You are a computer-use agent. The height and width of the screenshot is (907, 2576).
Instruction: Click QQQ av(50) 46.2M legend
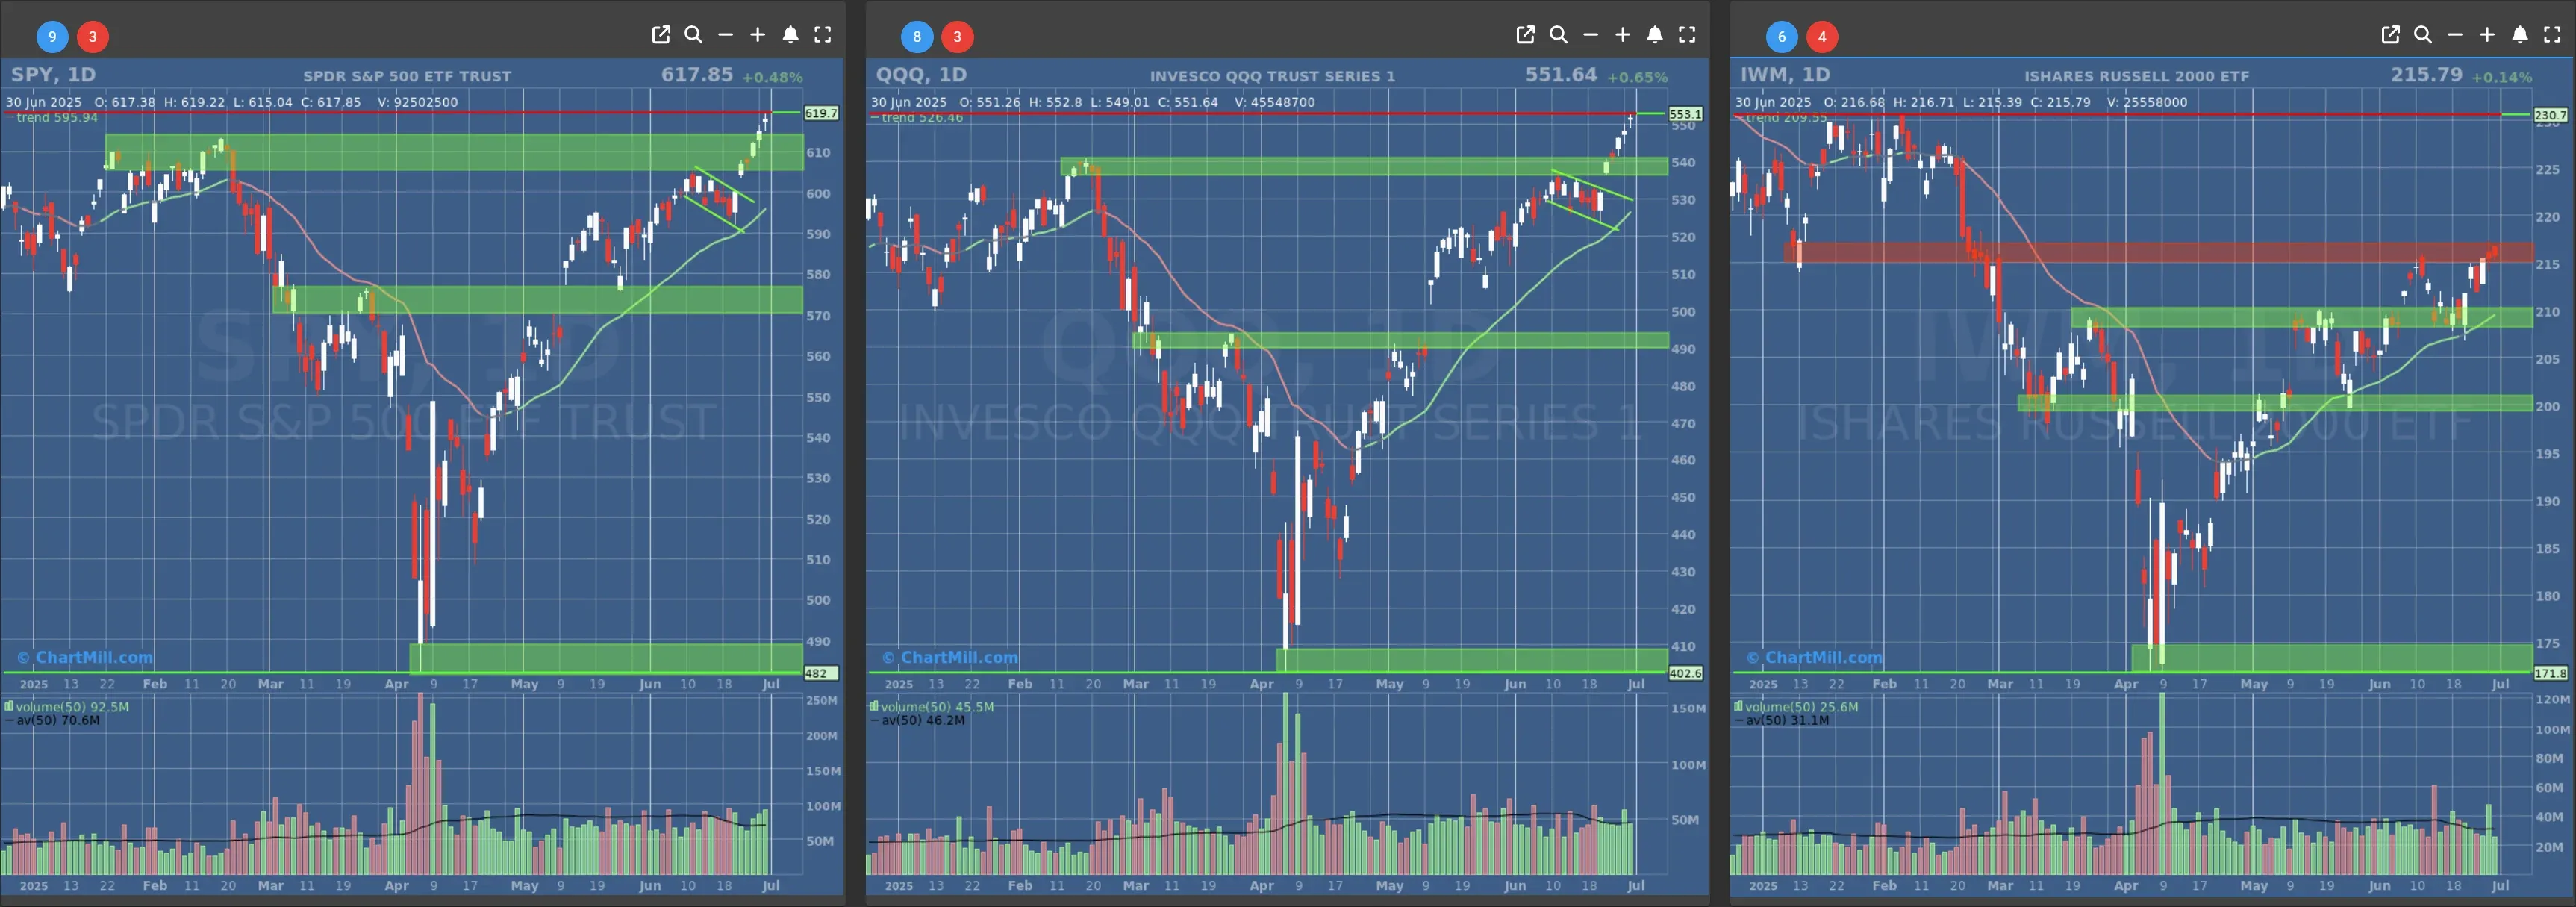pyautogui.click(x=917, y=720)
